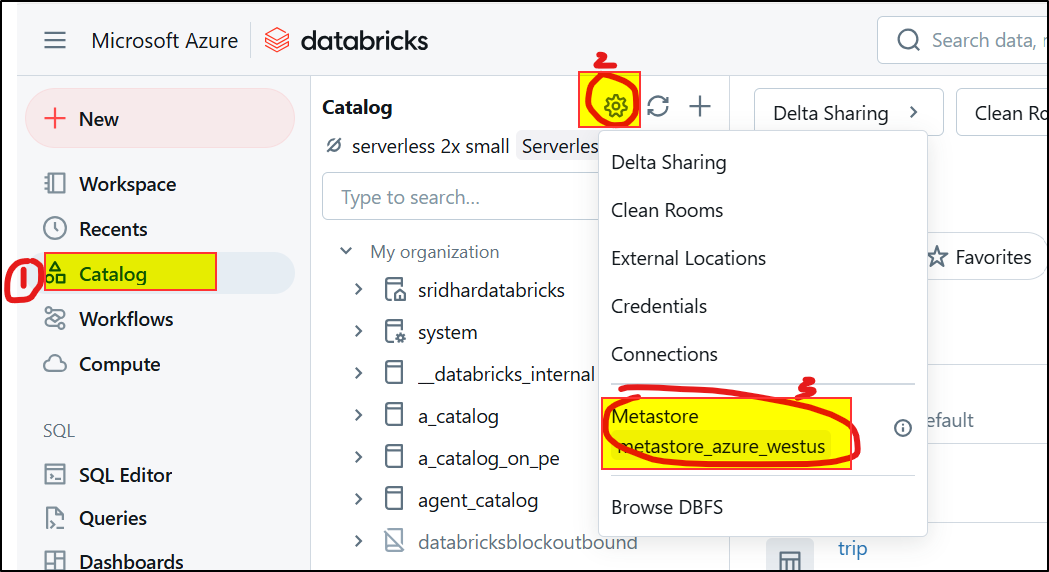This screenshot has width=1049, height=572.
Task: Click the databricks logo
Action: pyautogui.click(x=346, y=40)
